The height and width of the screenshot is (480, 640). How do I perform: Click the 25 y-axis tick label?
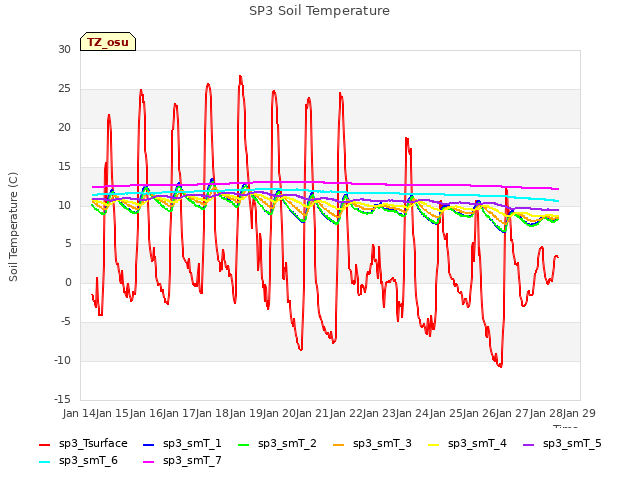click(64, 89)
